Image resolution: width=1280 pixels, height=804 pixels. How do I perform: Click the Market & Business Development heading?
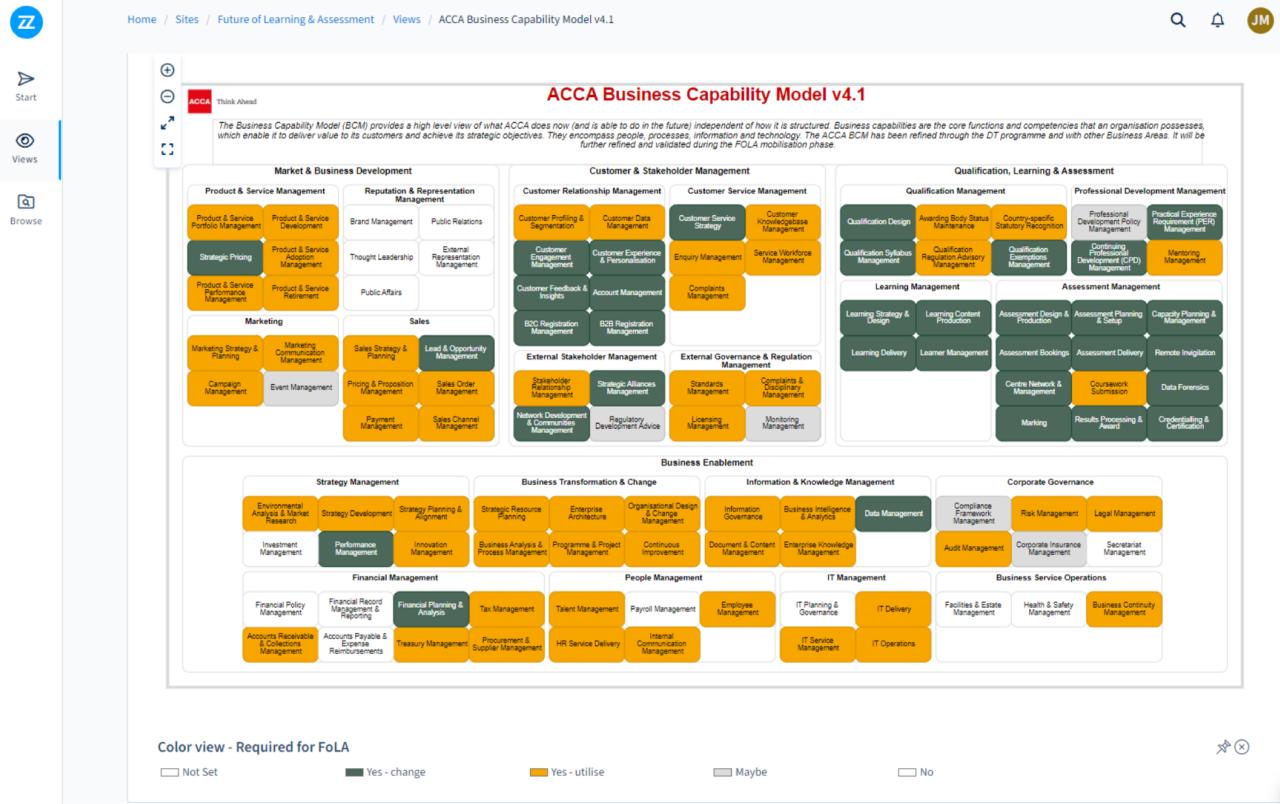[x=343, y=171]
